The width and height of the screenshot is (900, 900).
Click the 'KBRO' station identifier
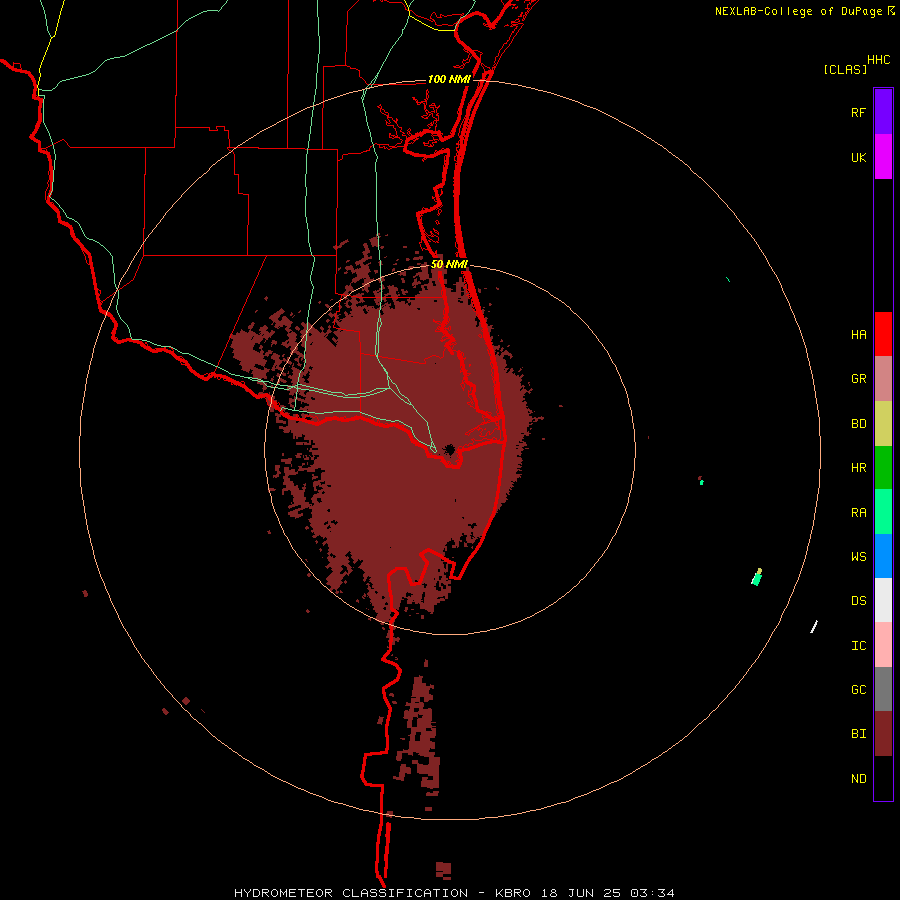click(513, 893)
